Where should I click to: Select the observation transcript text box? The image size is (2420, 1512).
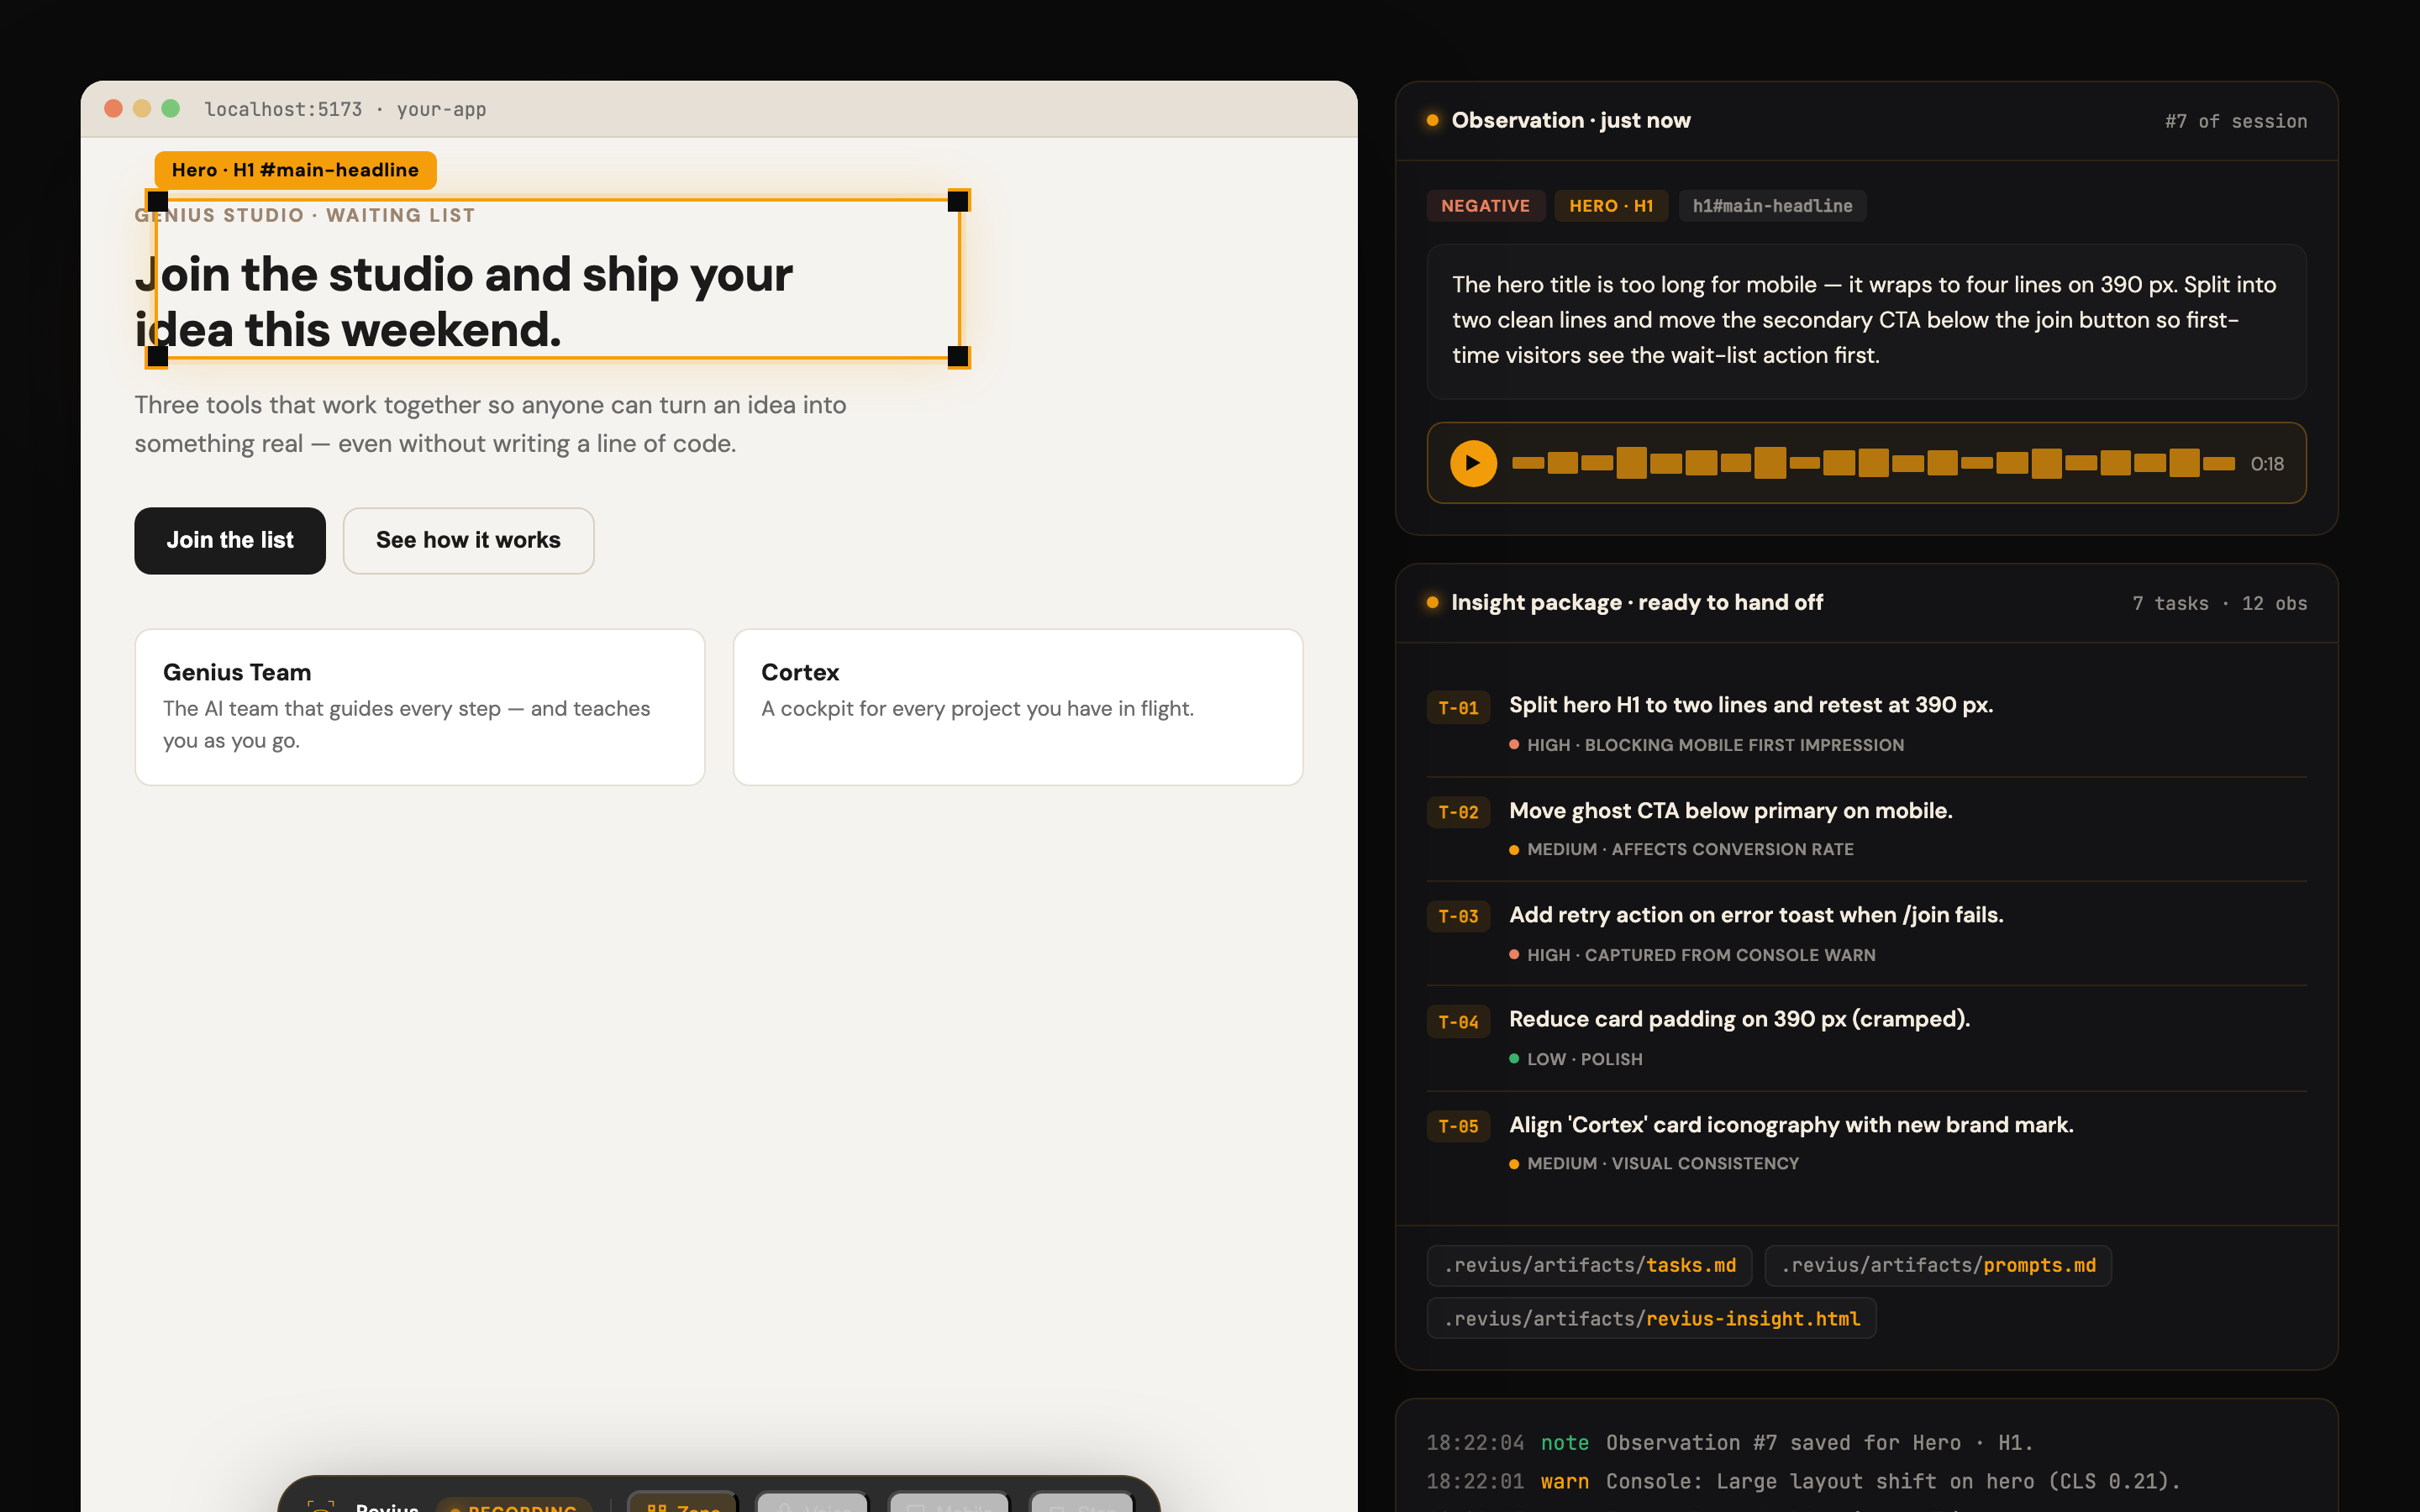tap(1866, 321)
